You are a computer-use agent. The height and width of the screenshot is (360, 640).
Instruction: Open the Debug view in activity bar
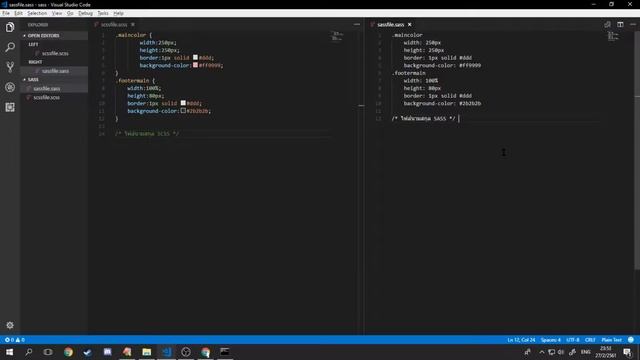click(10, 87)
